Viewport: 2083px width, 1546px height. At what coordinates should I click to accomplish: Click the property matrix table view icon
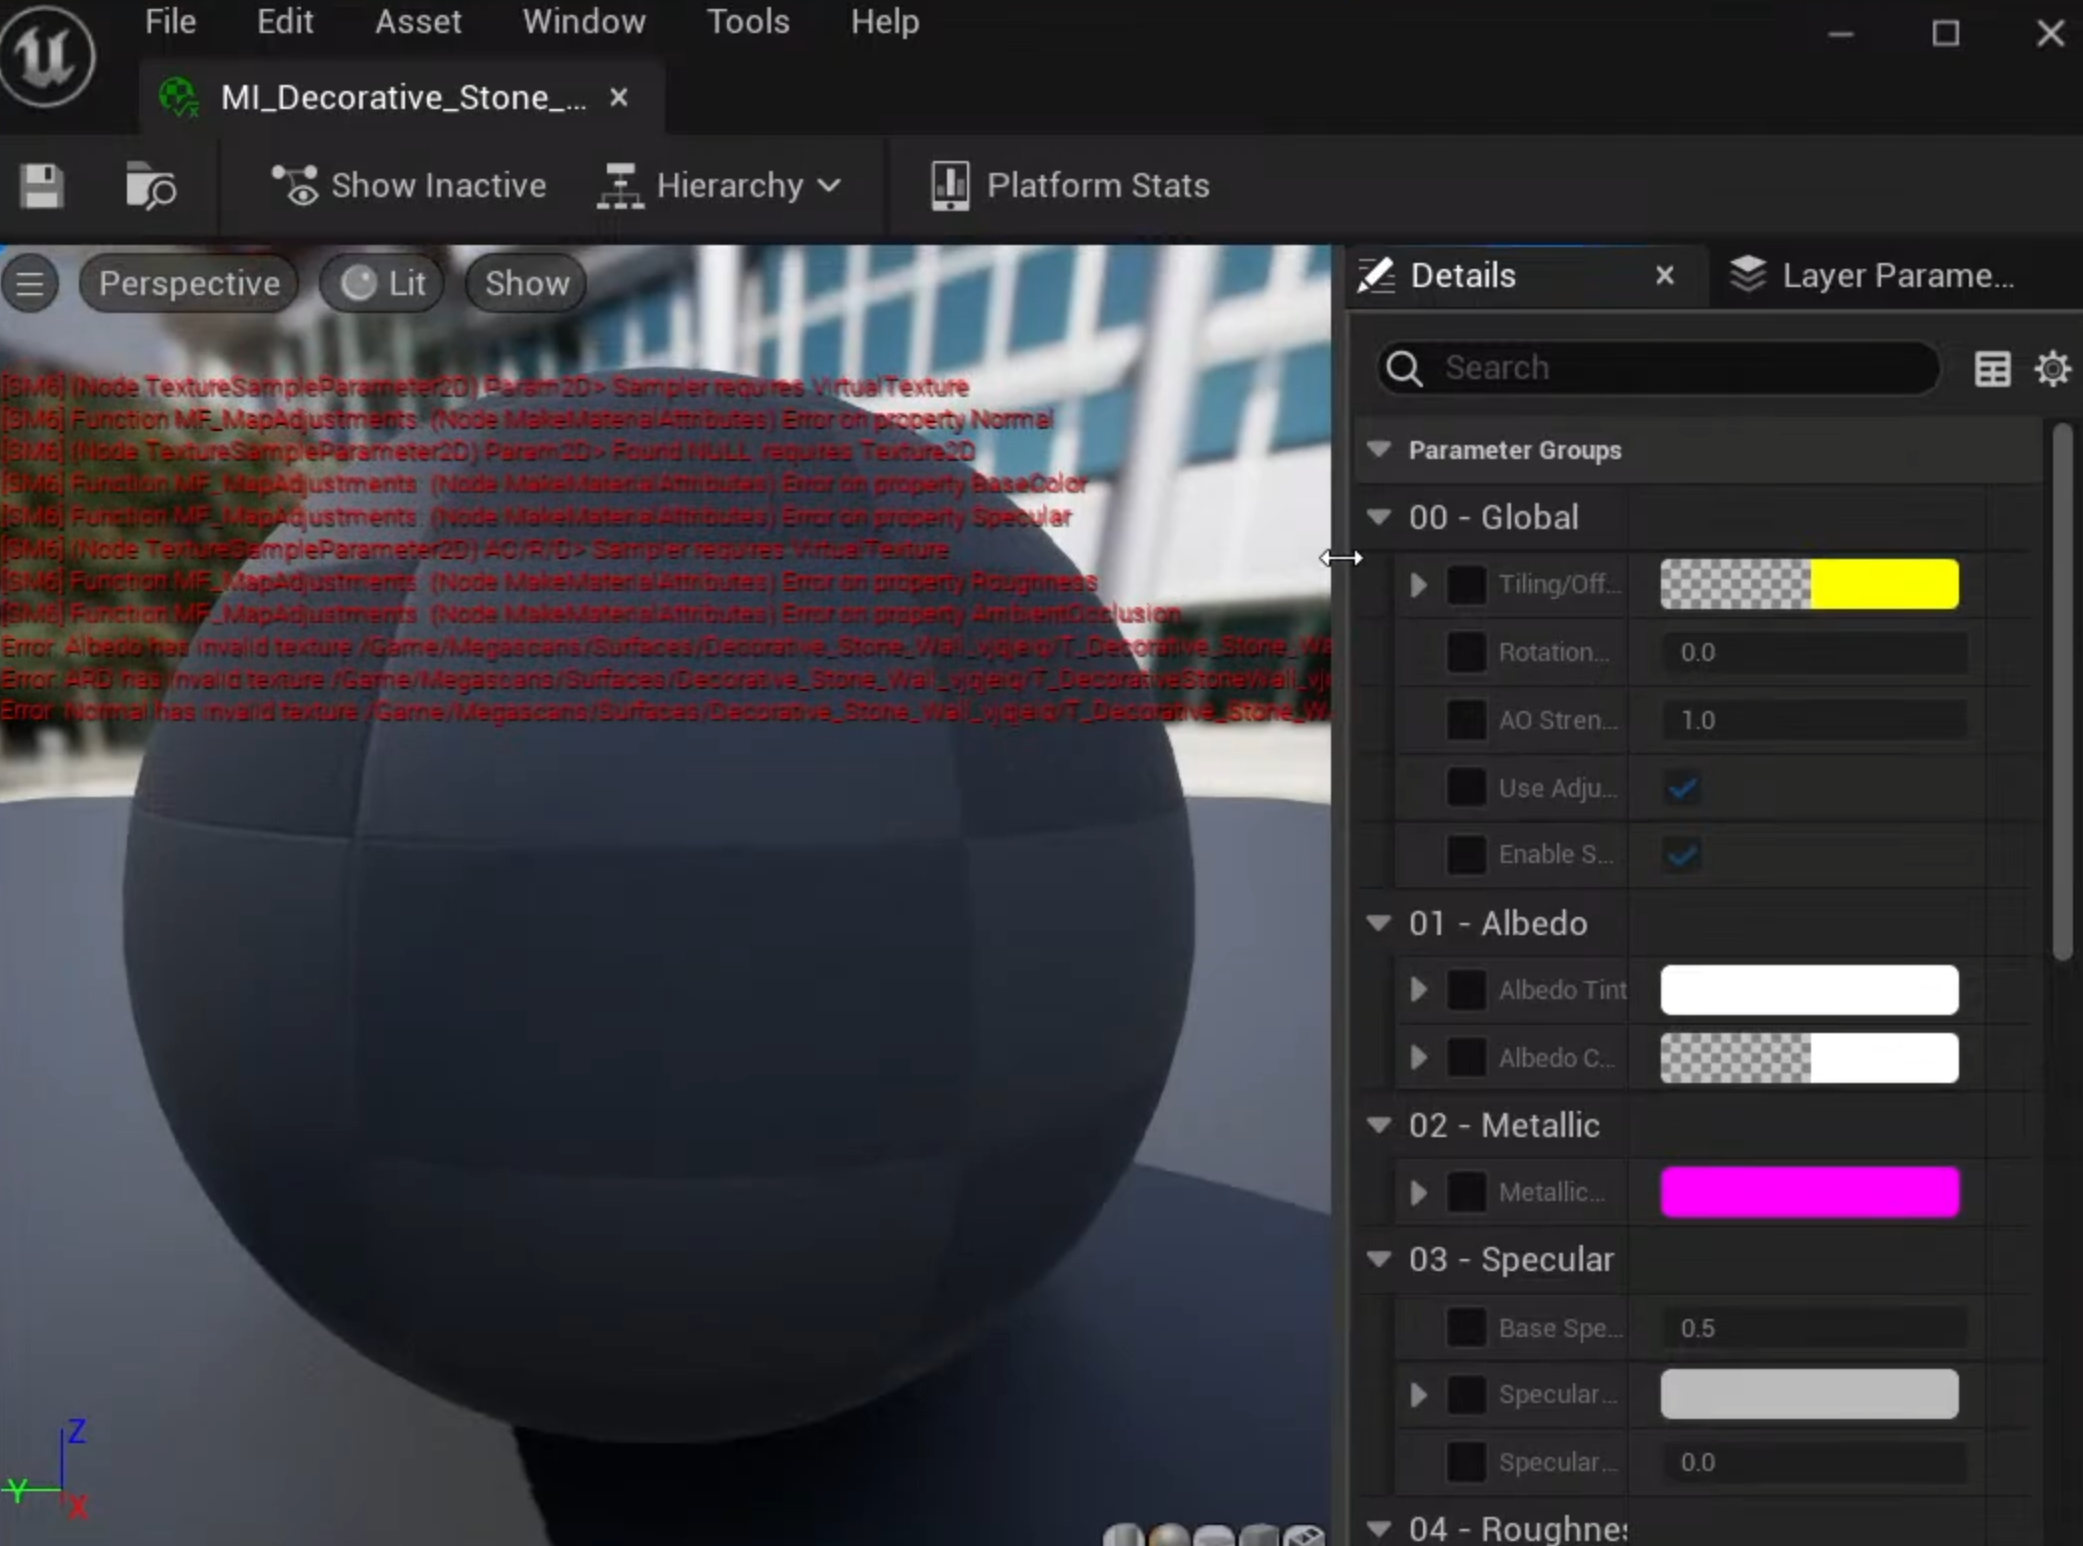(1992, 369)
